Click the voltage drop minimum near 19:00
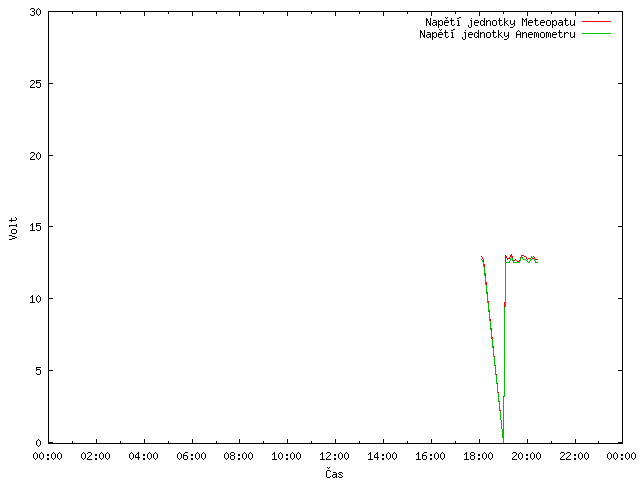Screen dimensions: 640x480 coord(503,440)
